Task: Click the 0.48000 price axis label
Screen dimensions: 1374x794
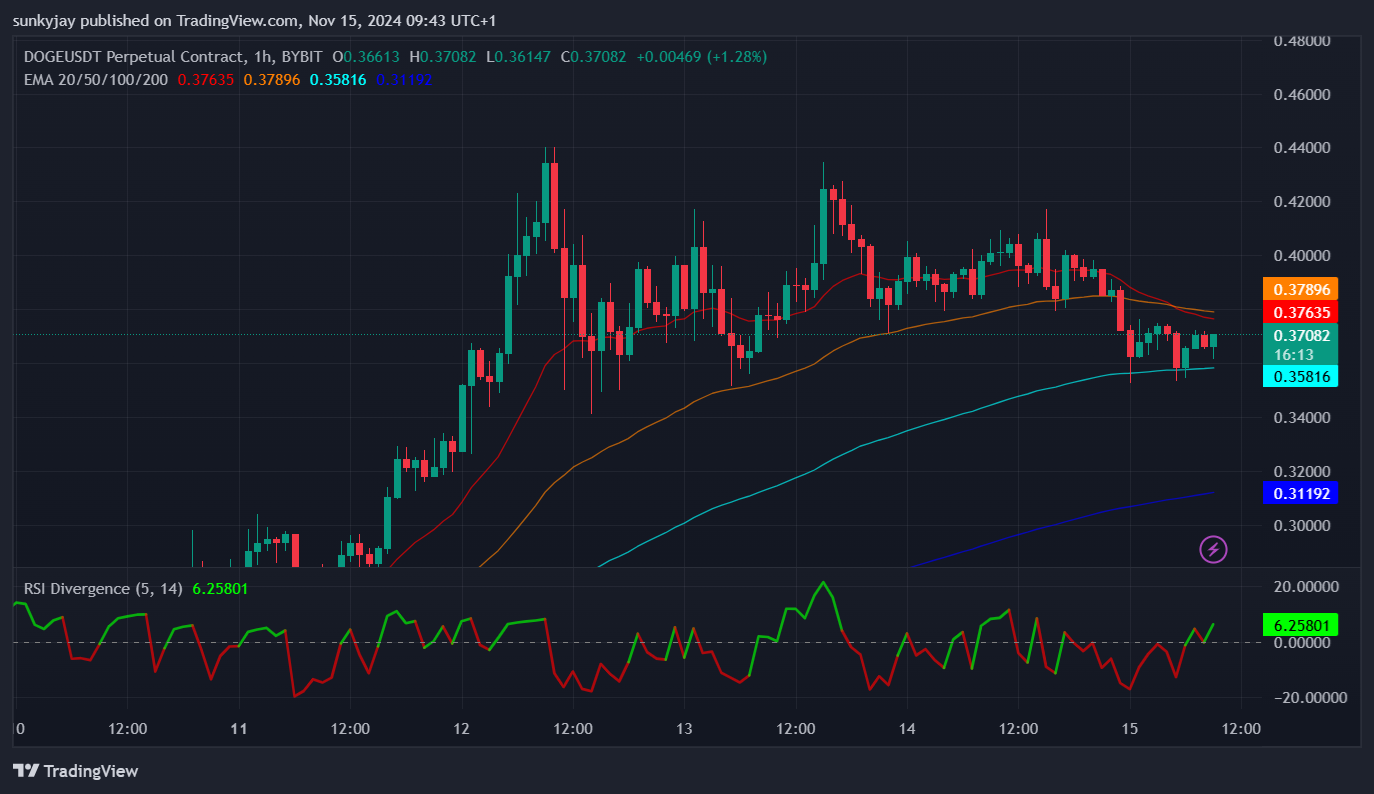Action: click(1301, 41)
